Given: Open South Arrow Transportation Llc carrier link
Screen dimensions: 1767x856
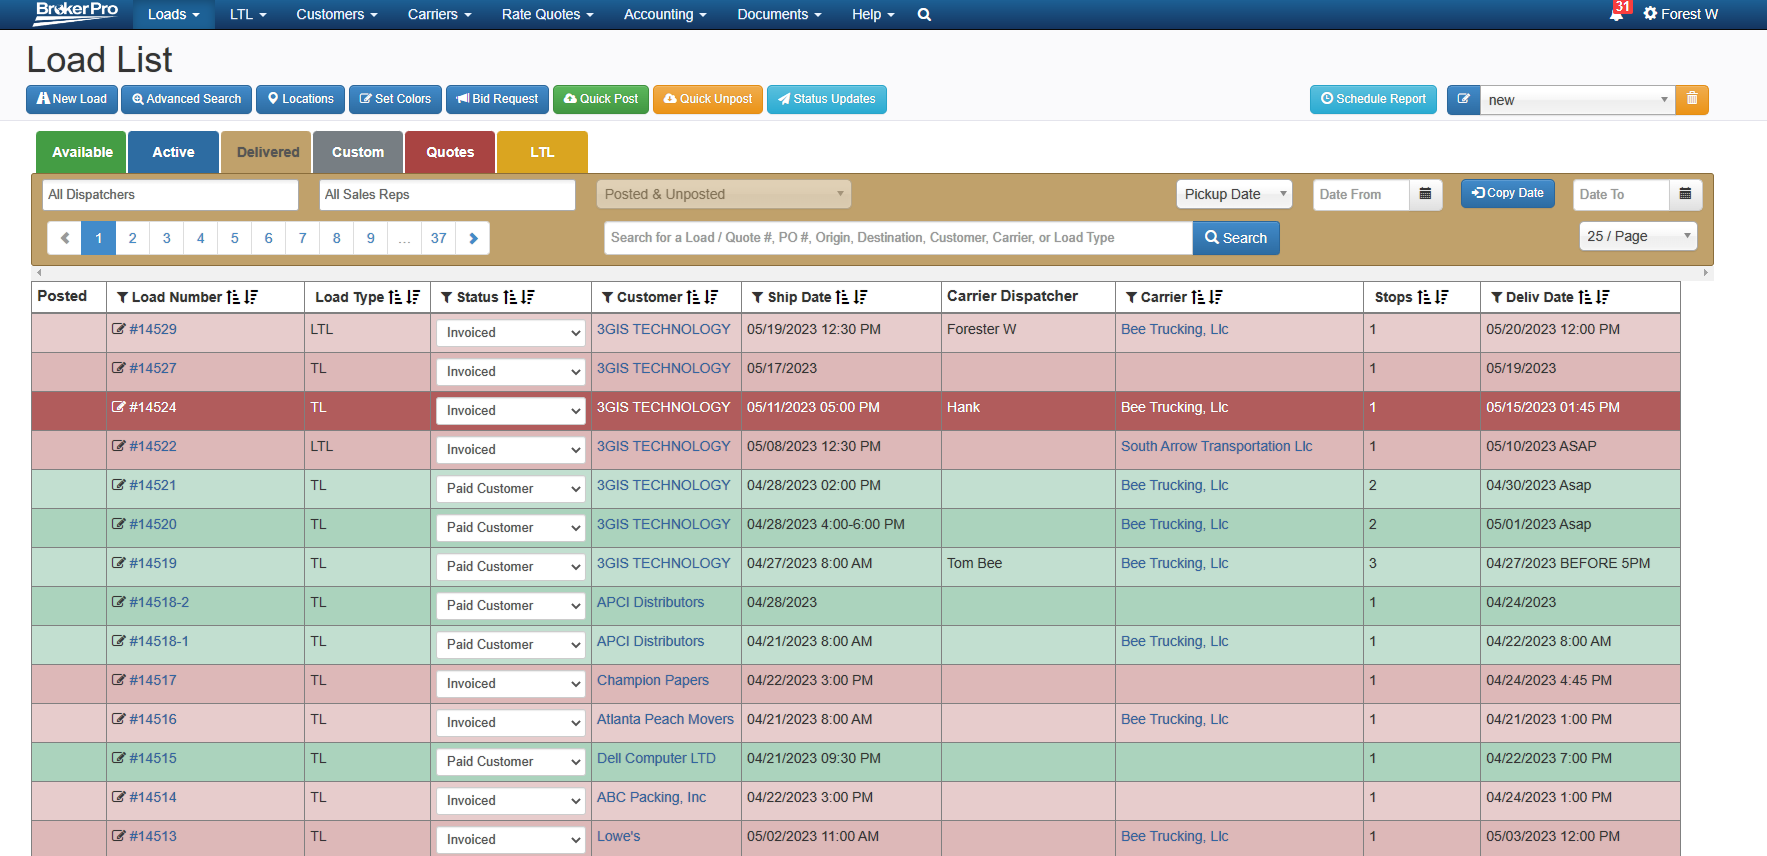Looking at the screenshot, I should point(1216,446).
